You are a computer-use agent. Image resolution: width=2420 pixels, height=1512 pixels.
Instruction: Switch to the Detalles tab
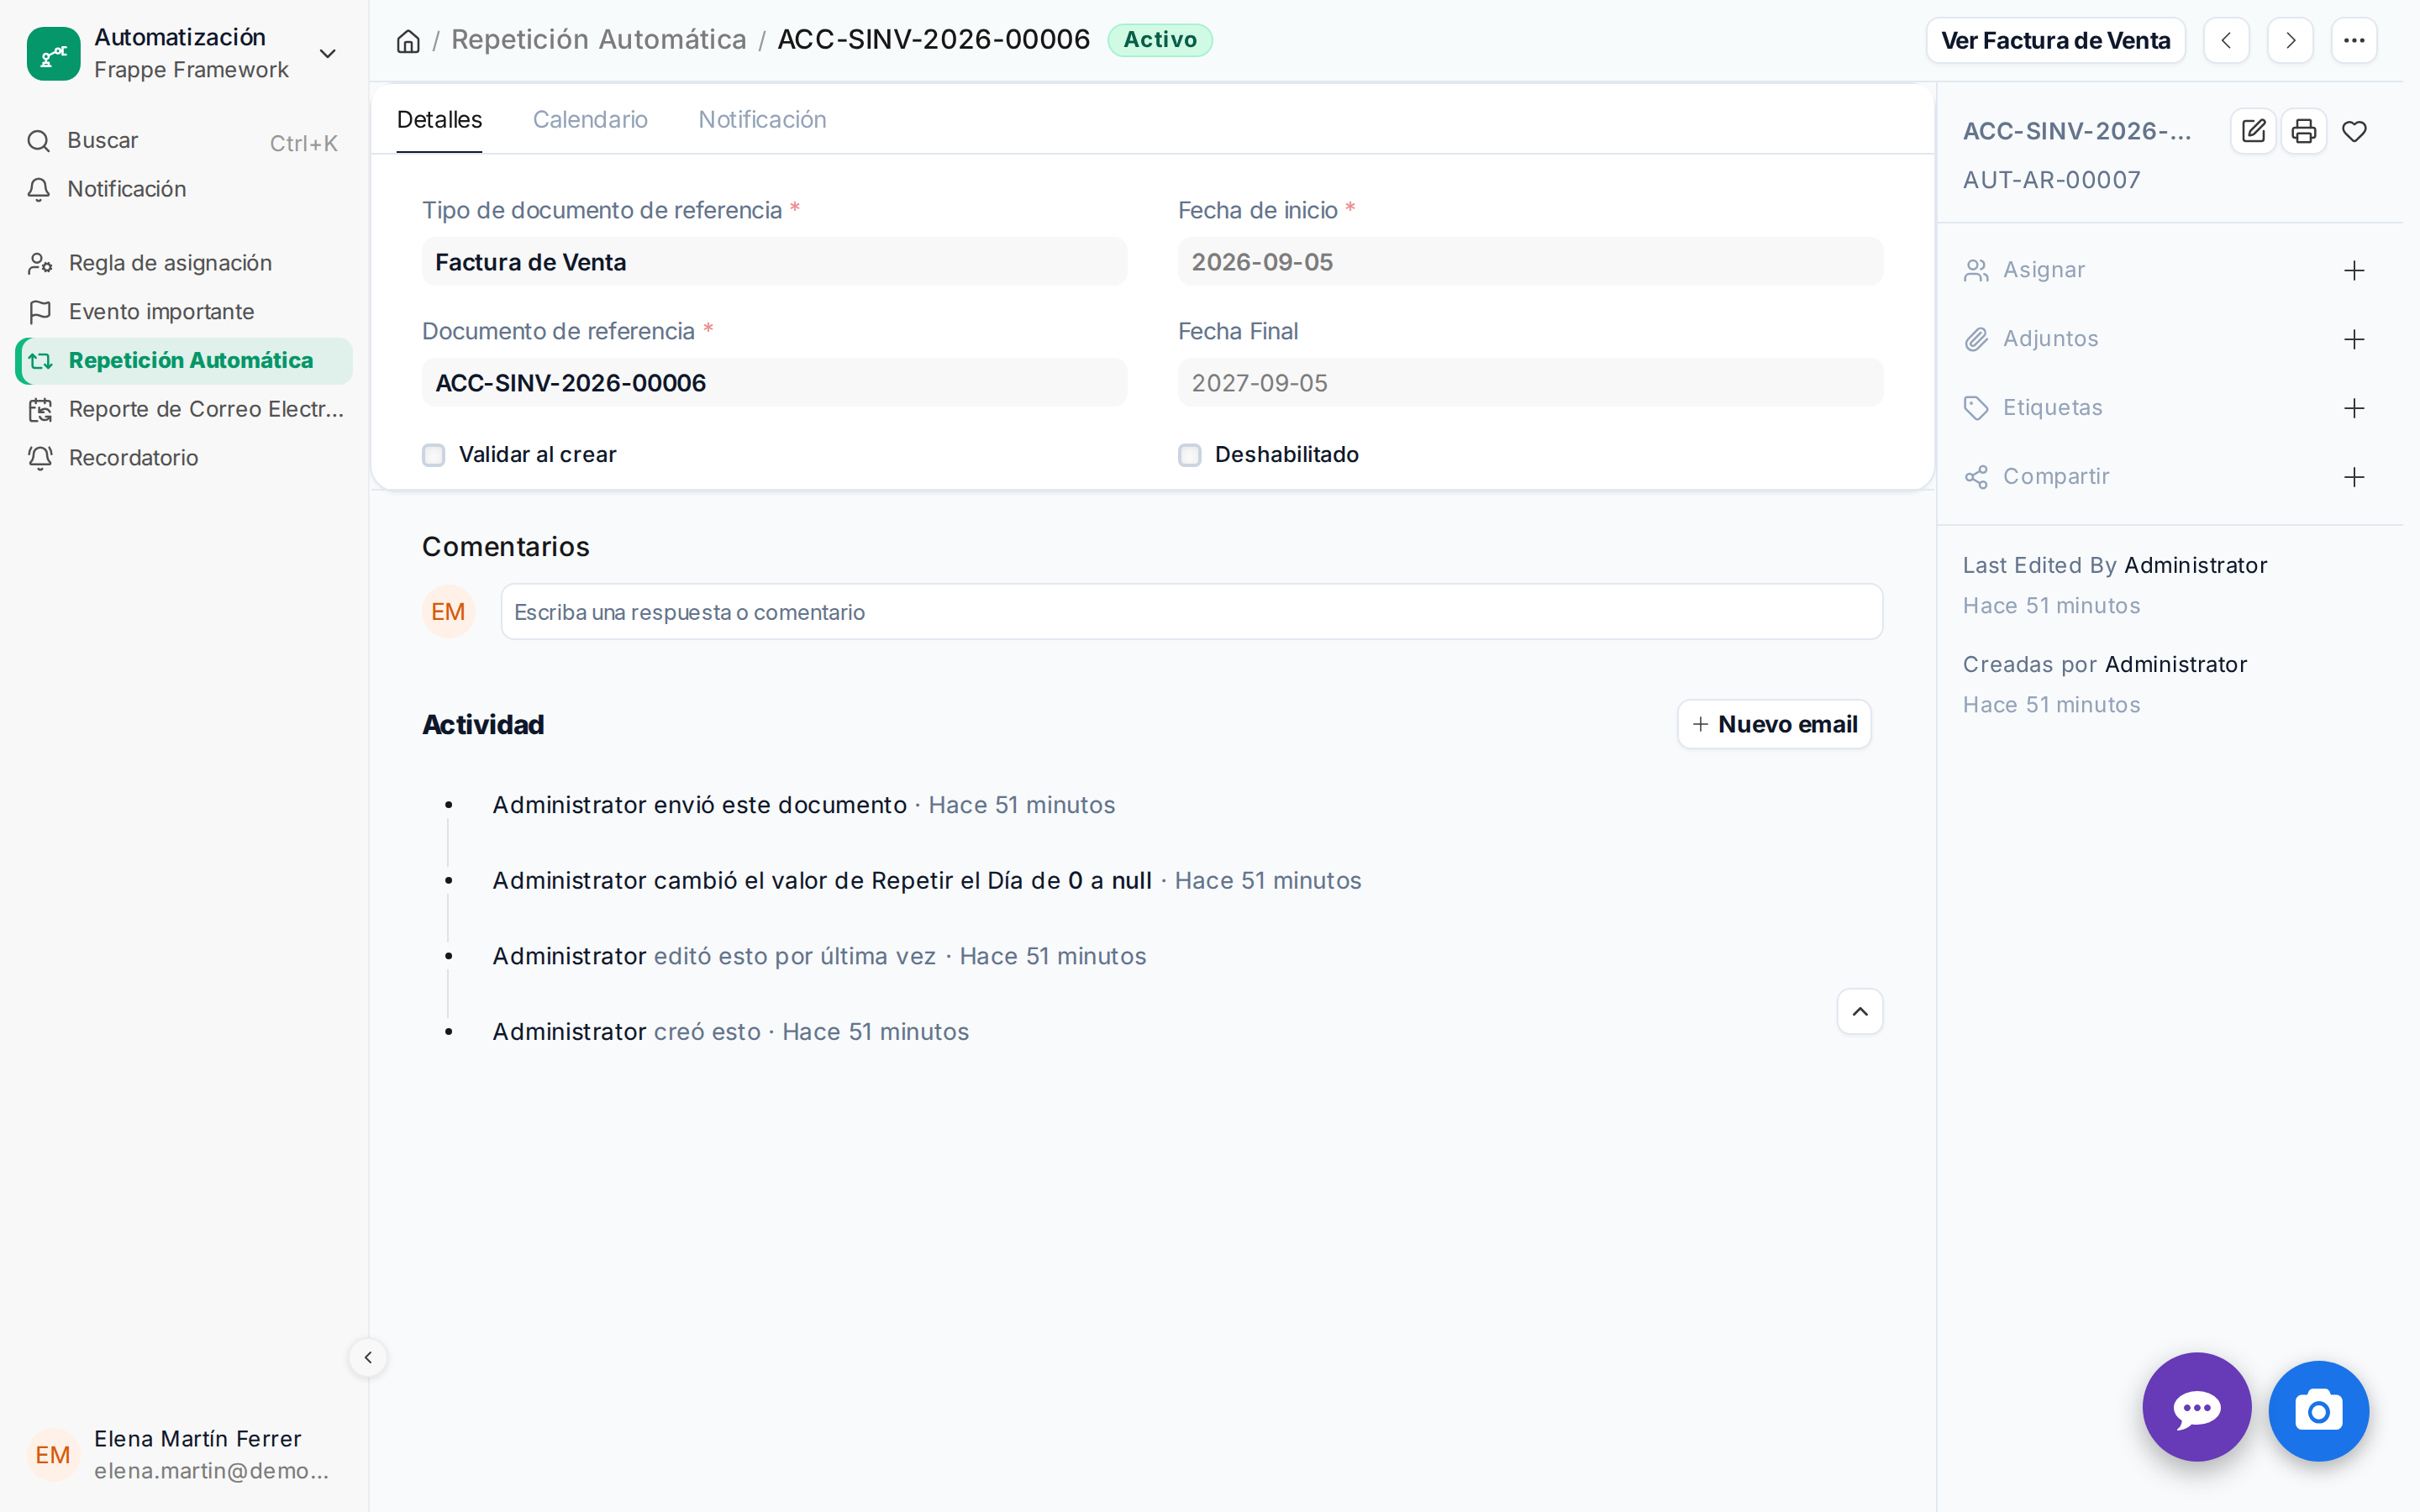coord(439,120)
